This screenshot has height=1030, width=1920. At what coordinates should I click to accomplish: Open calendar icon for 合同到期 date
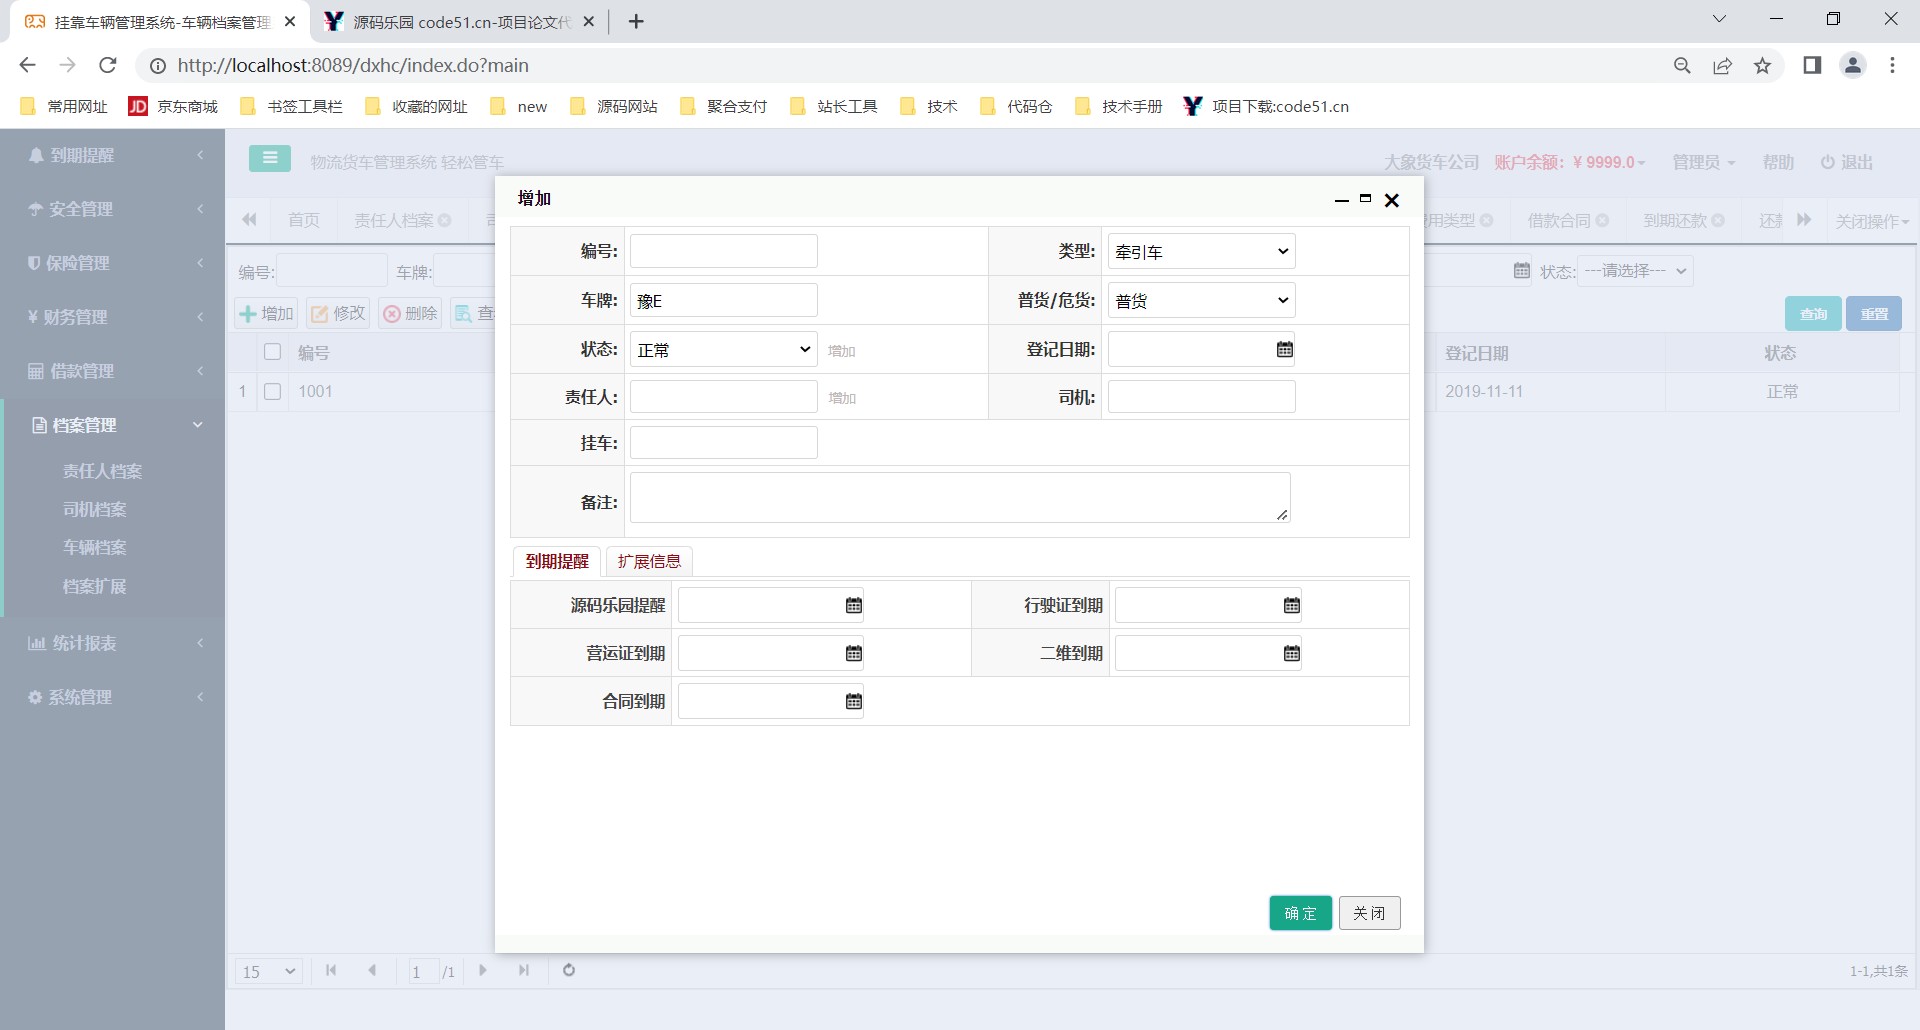(853, 701)
